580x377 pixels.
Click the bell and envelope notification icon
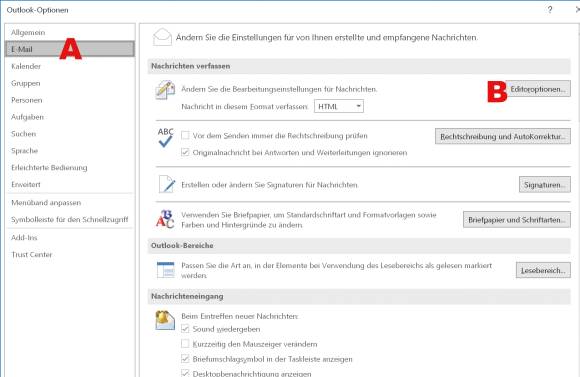click(165, 320)
